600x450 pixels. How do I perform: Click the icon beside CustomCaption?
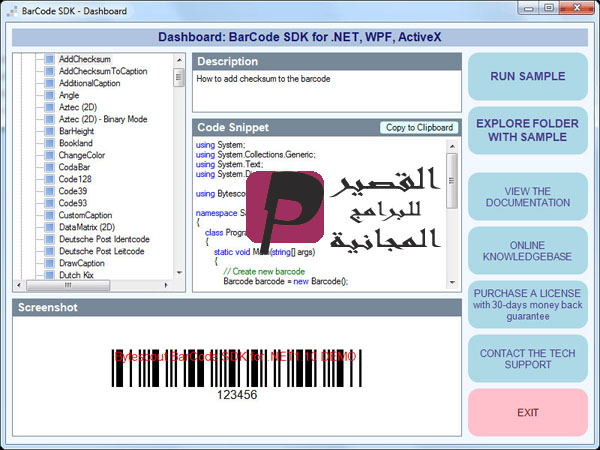tap(49, 215)
